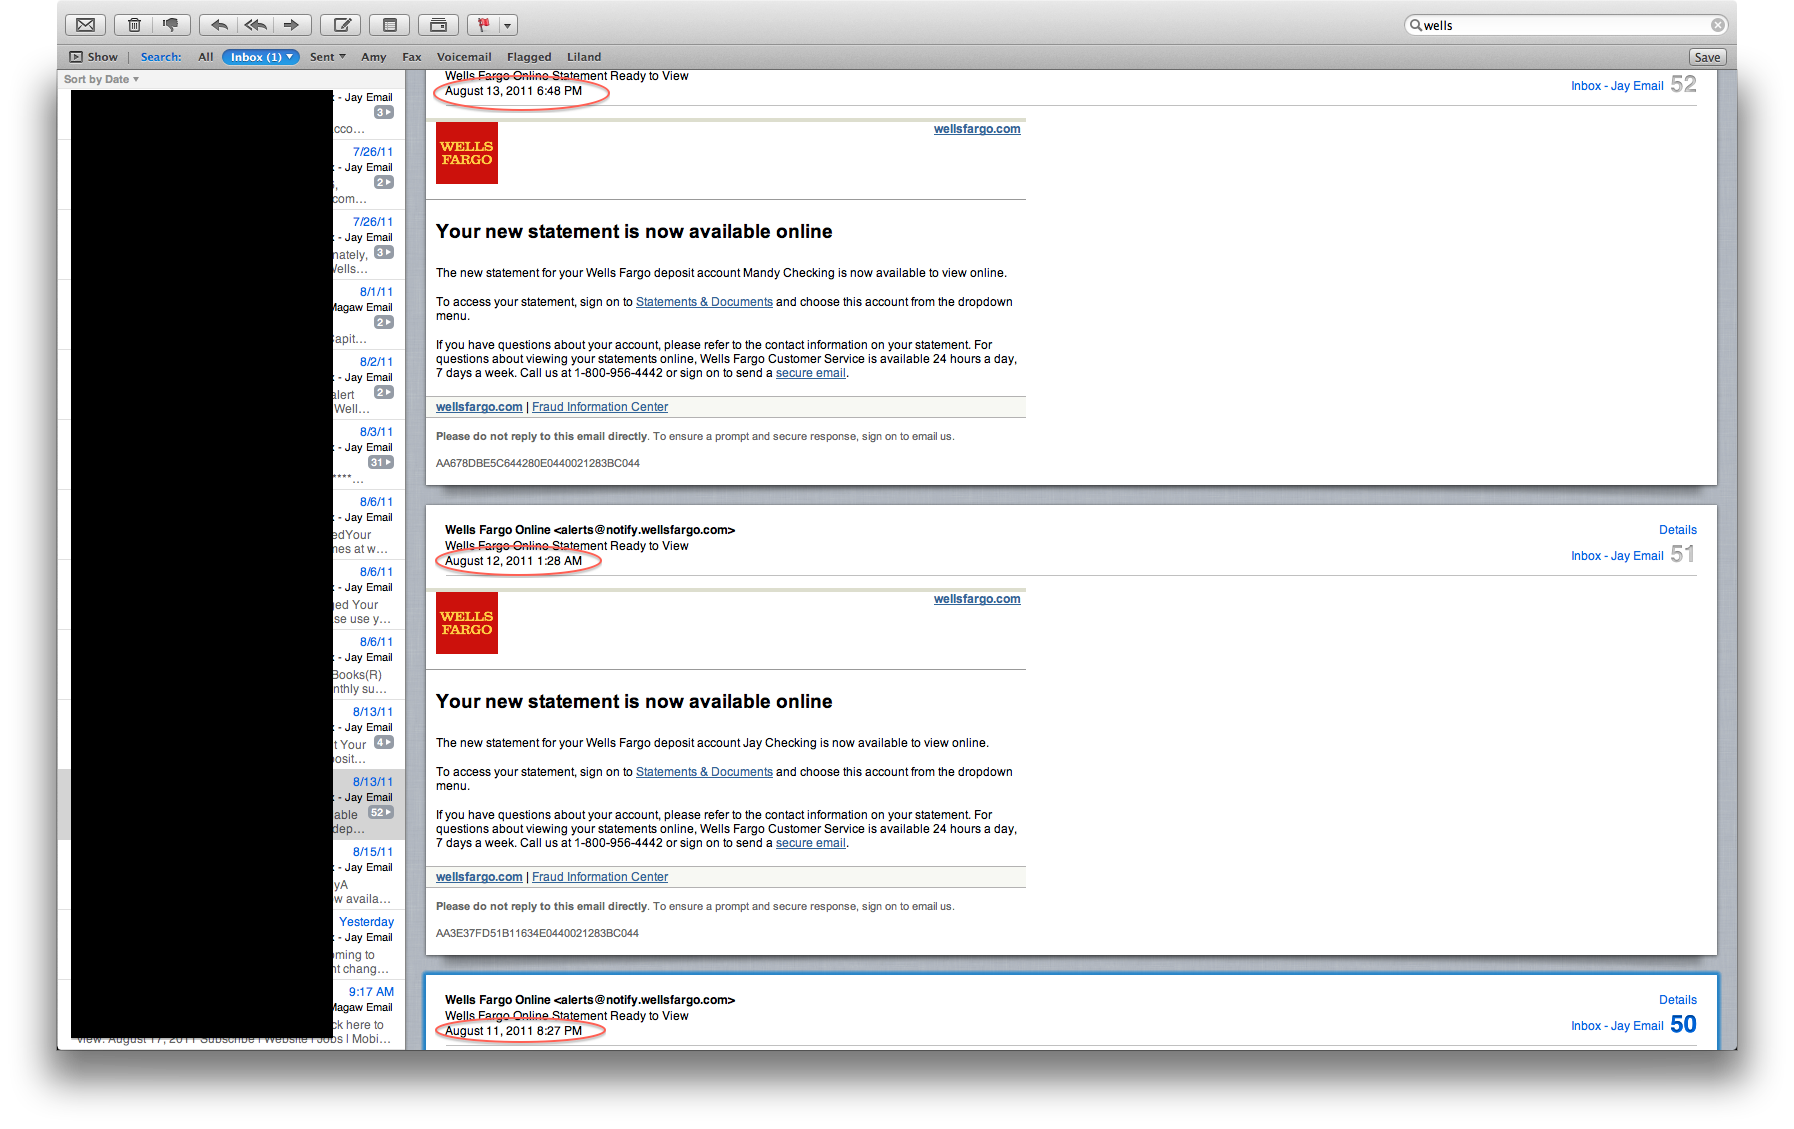This screenshot has height=1129, width=1794.
Task: Click the Wells Fargo logo in message 52
Action: pyautogui.click(x=467, y=153)
